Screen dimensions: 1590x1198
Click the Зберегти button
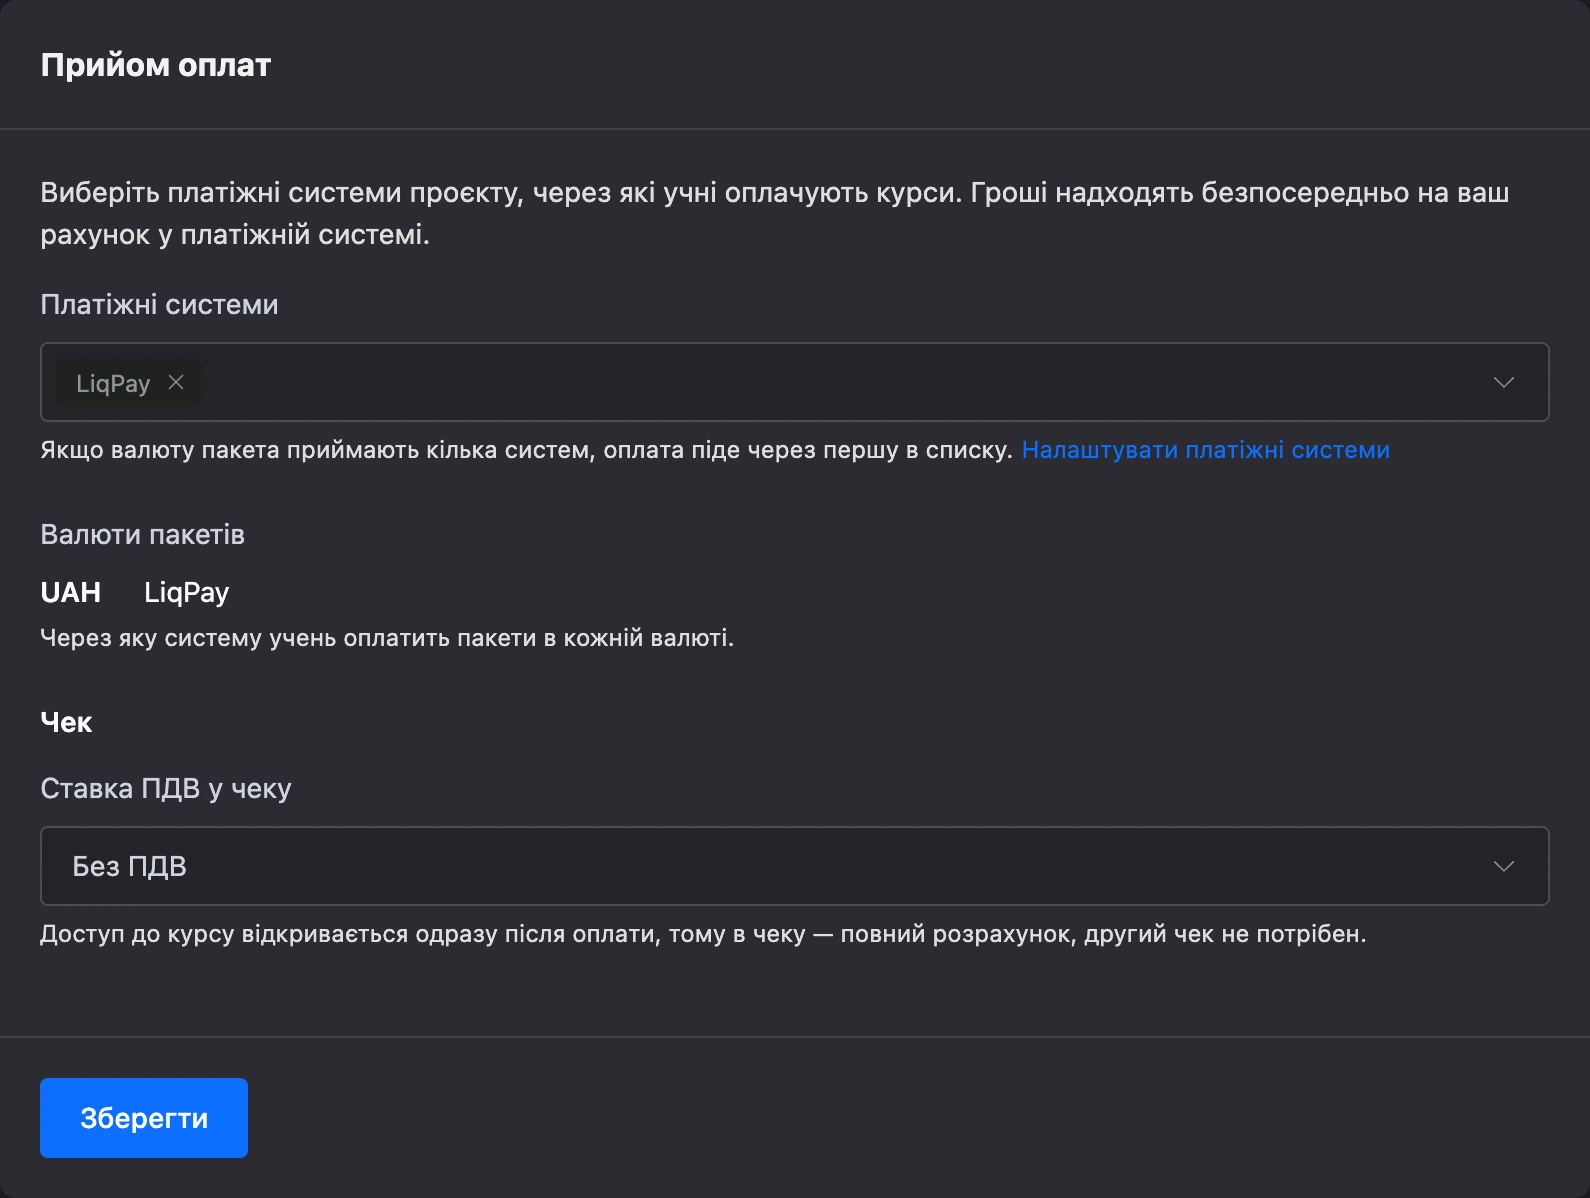tap(144, 1118)
